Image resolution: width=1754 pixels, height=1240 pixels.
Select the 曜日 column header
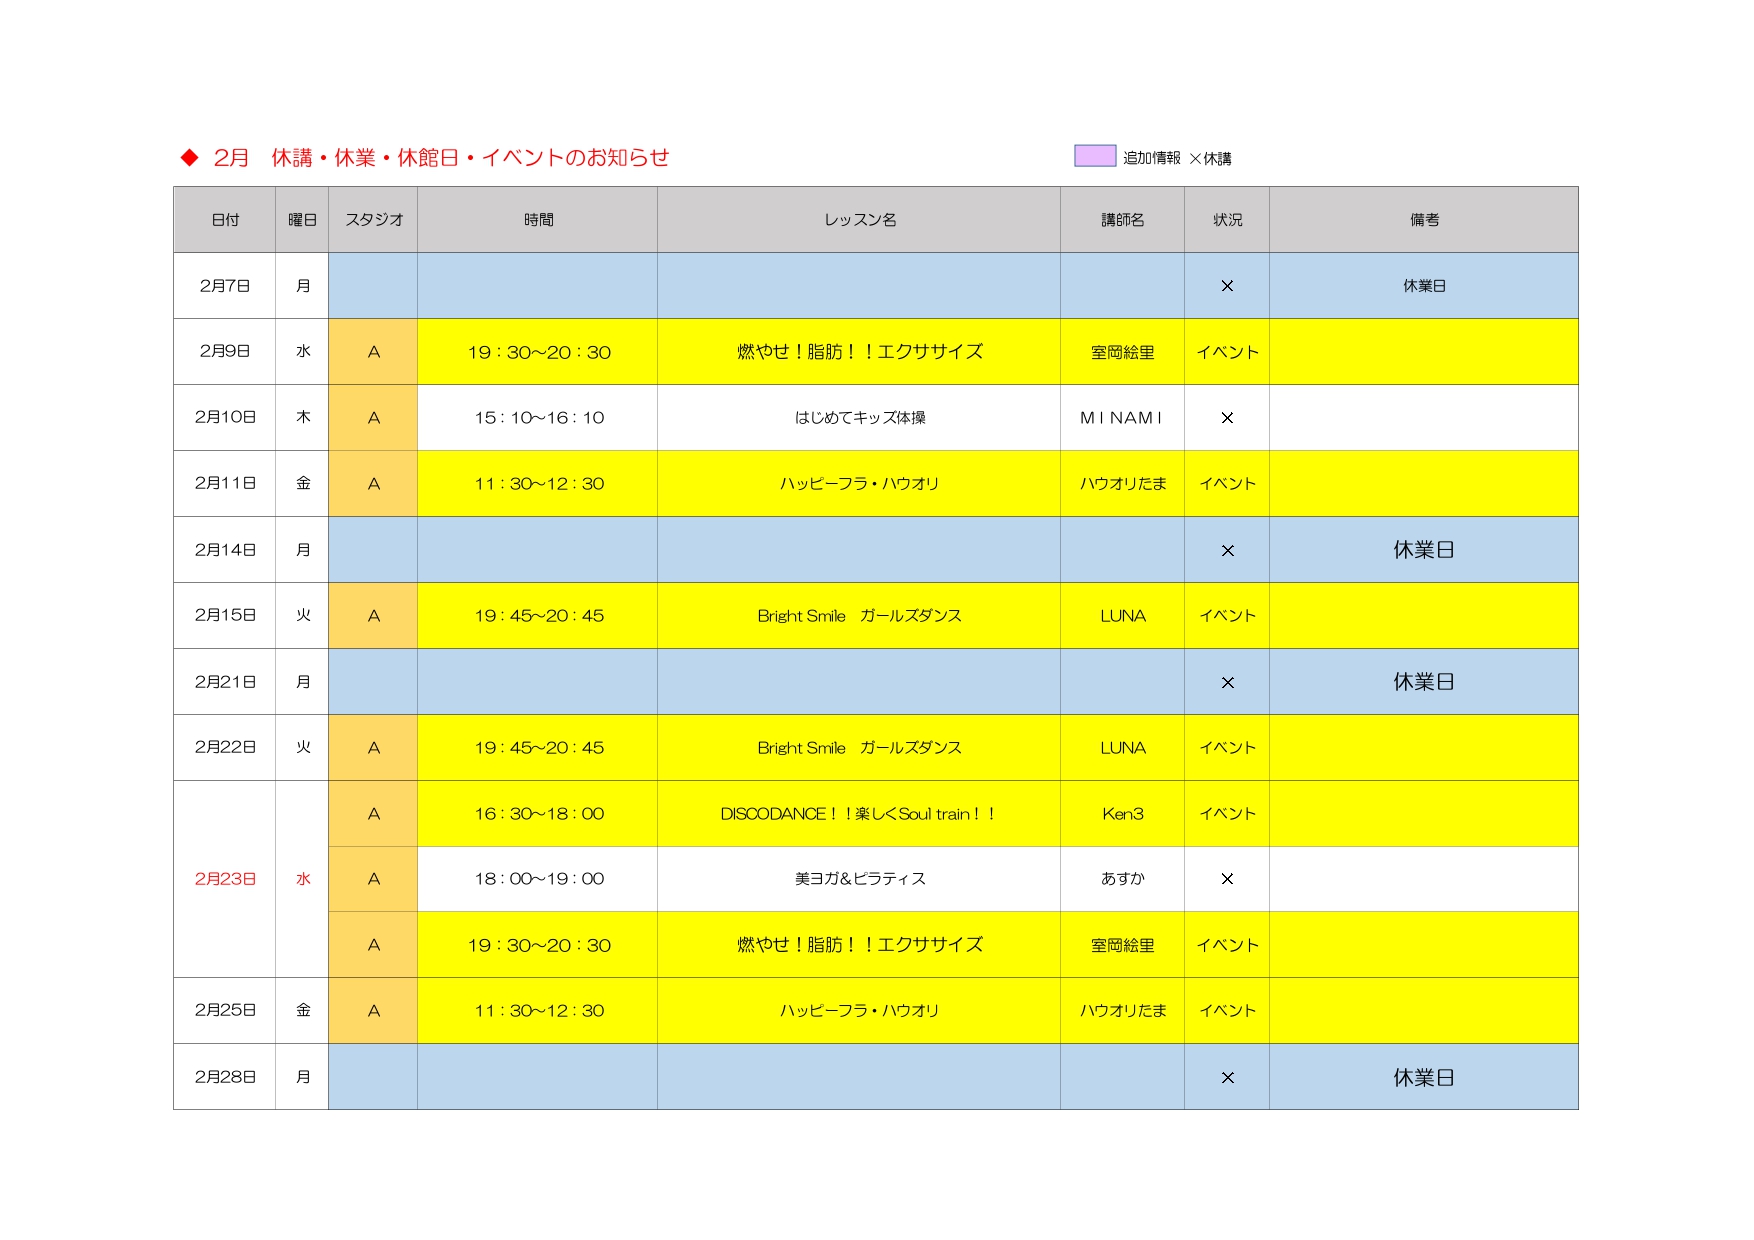coord(302,220)
